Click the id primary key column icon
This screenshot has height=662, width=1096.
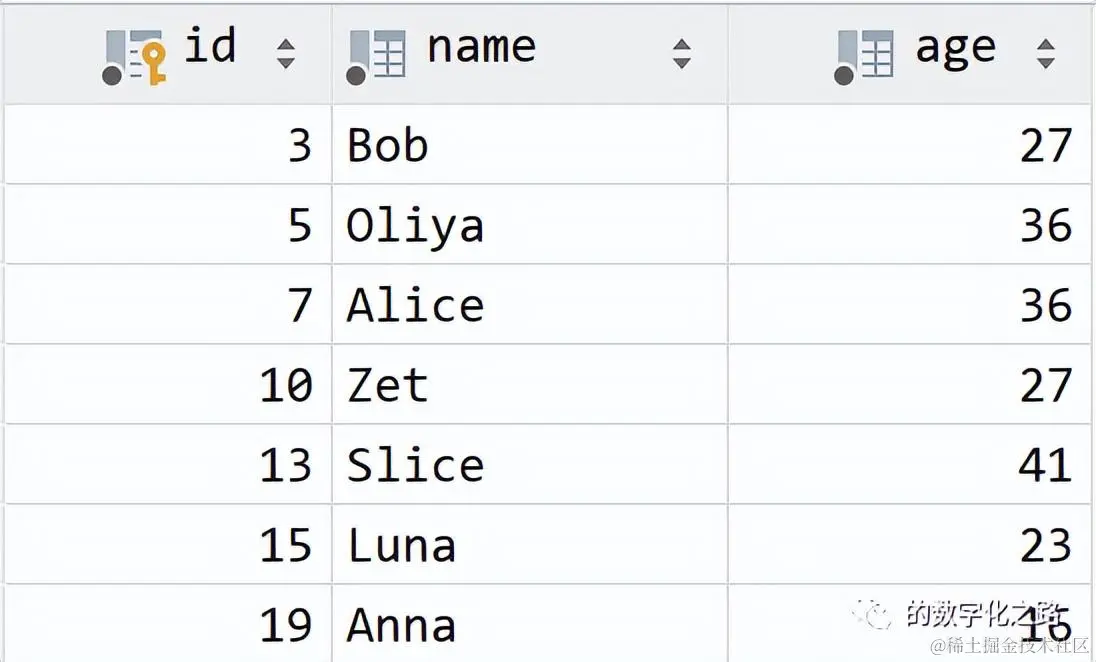(134, 57)
